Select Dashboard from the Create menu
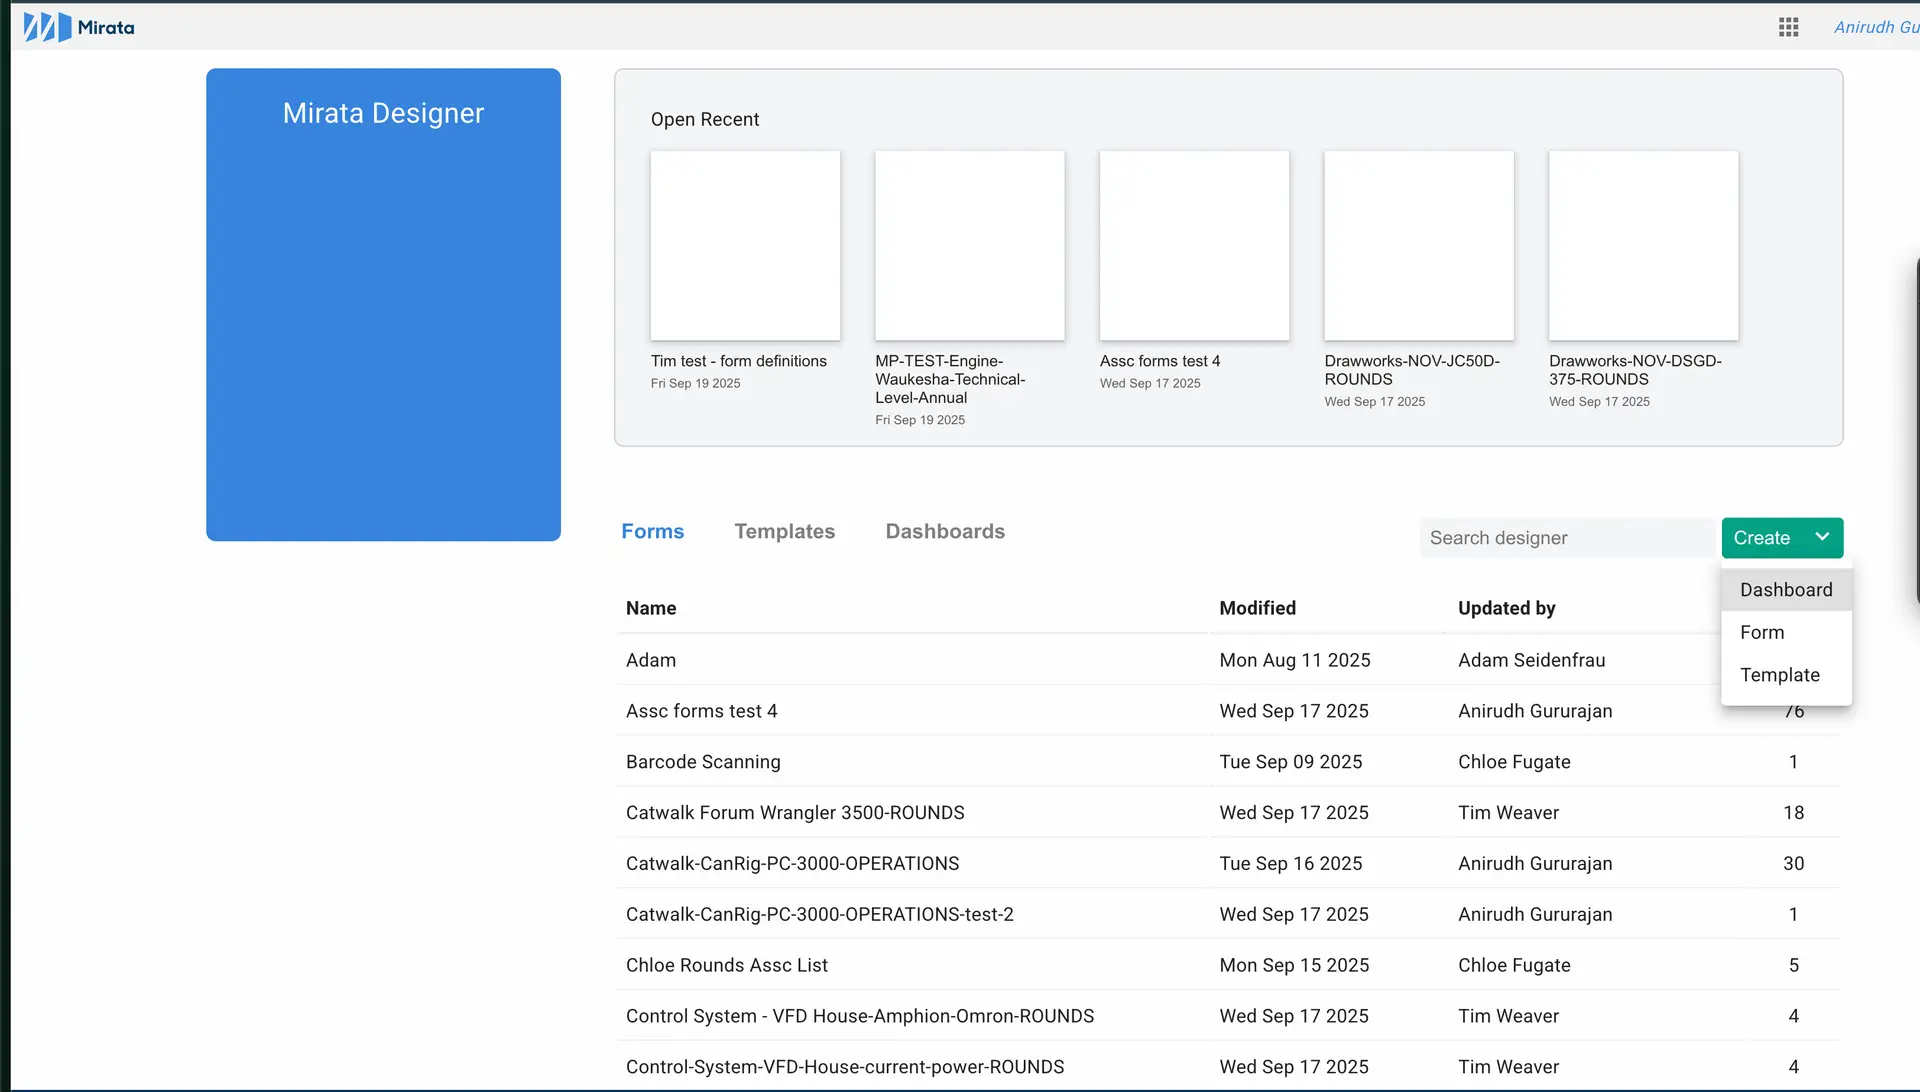 point(1786,589)
